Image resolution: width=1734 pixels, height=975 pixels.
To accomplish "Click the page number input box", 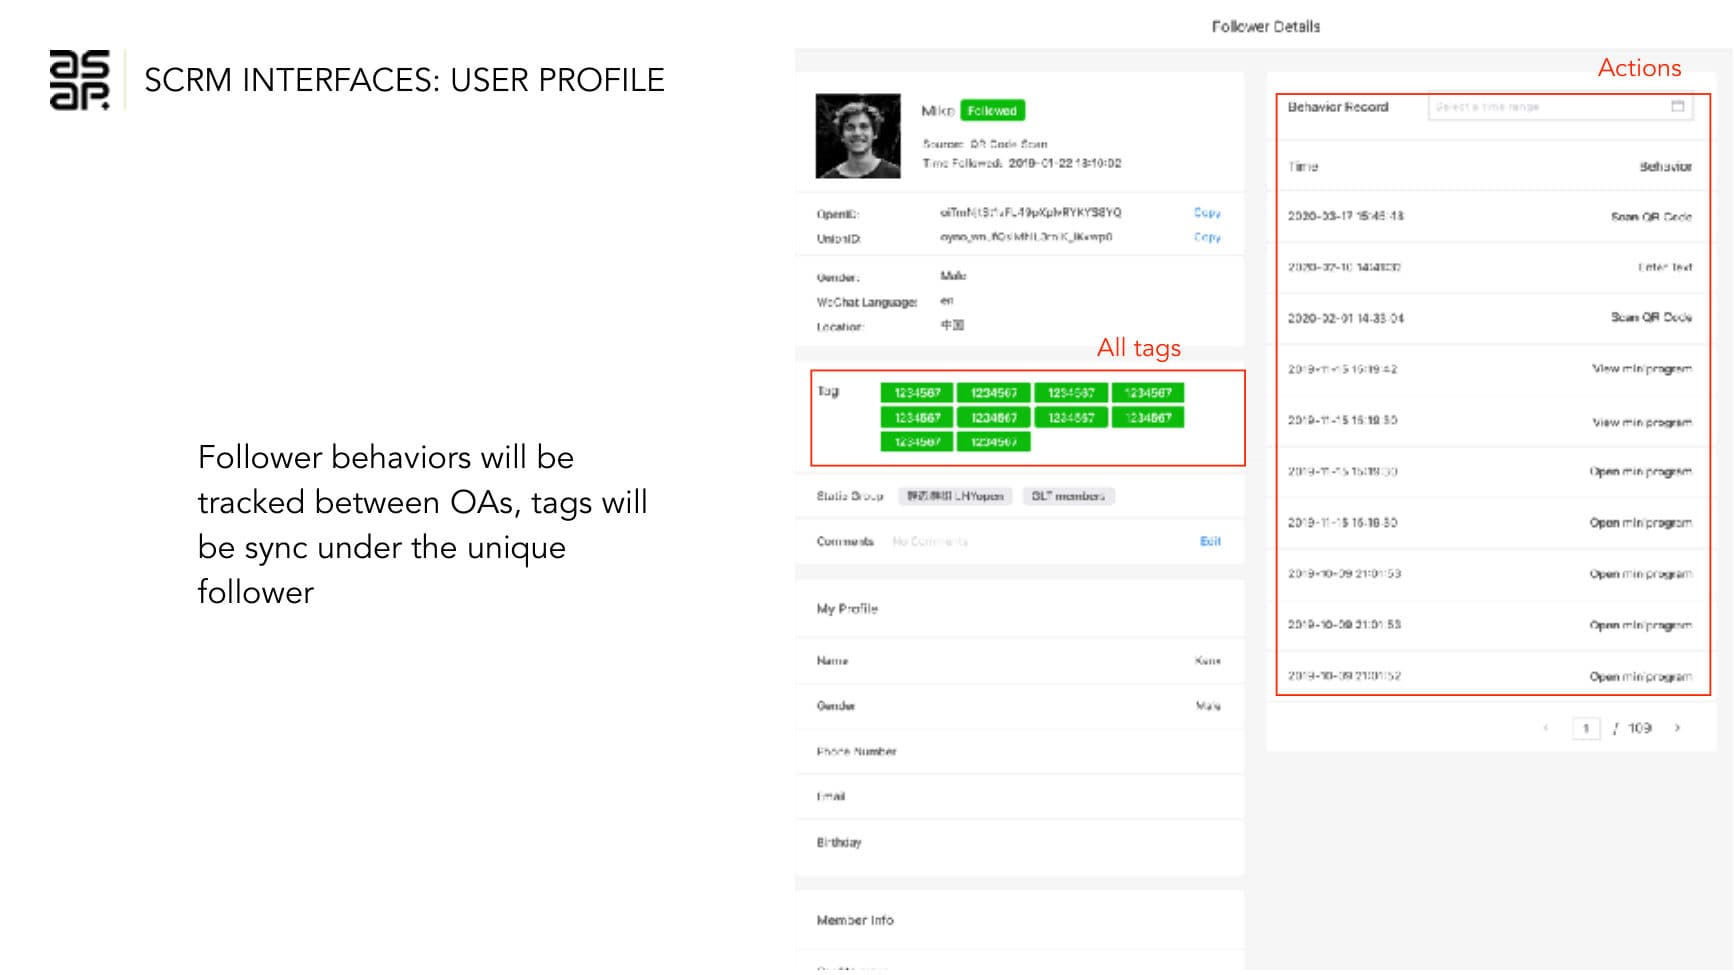I will click(x=1586, y=728).
